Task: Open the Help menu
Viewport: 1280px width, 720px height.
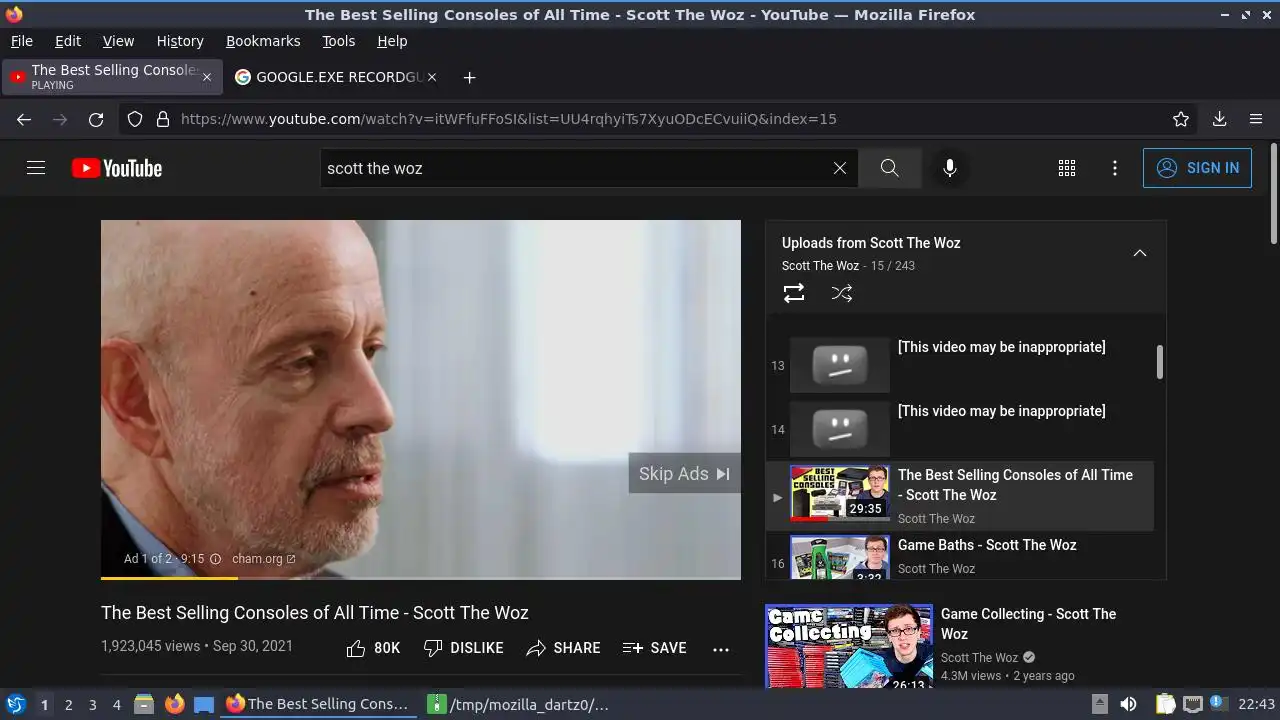Action: click(392, 41)
